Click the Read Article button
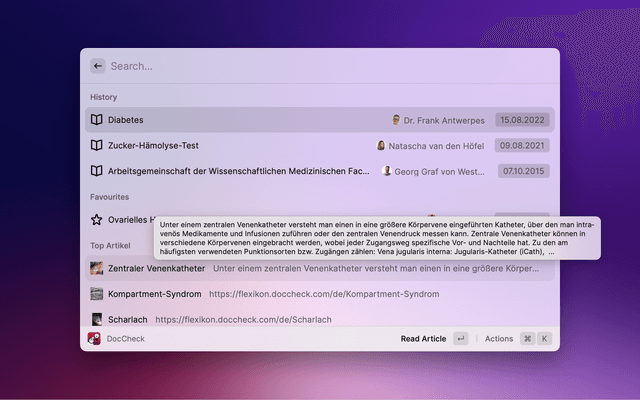 [x=423, y=339]
